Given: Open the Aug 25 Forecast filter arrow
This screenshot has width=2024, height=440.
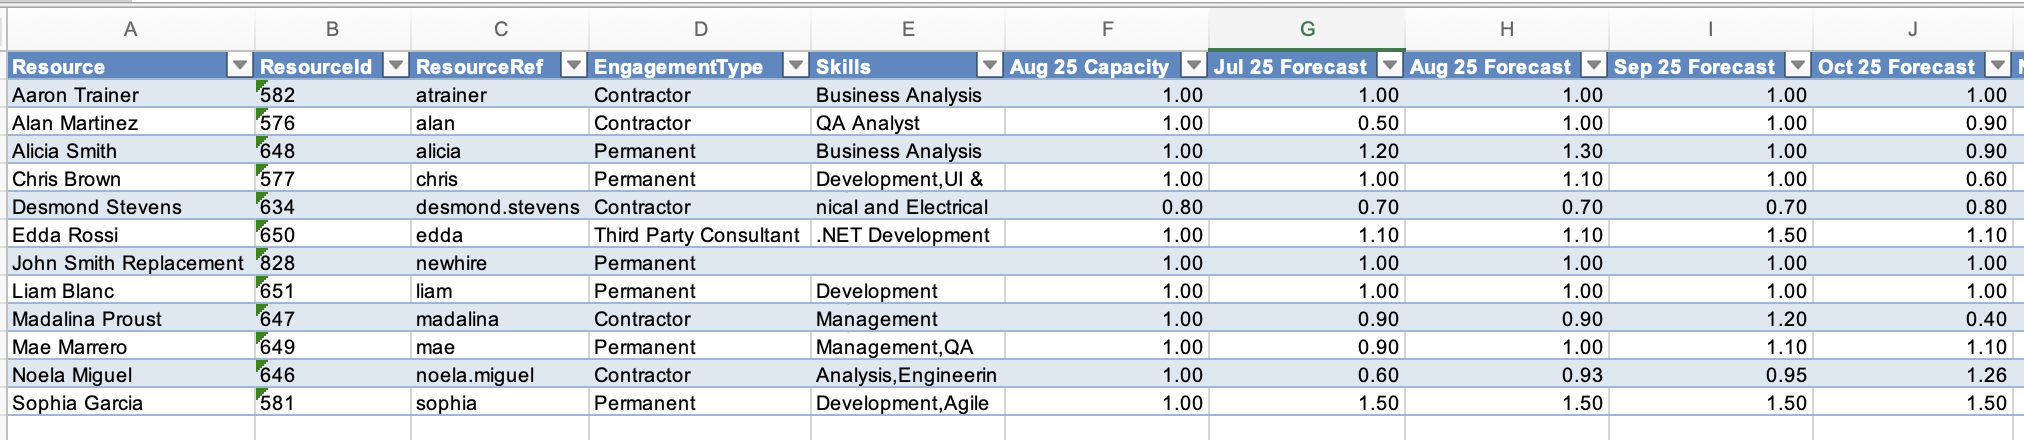Looking at the screenshot, I should [x=1594, y=66].
